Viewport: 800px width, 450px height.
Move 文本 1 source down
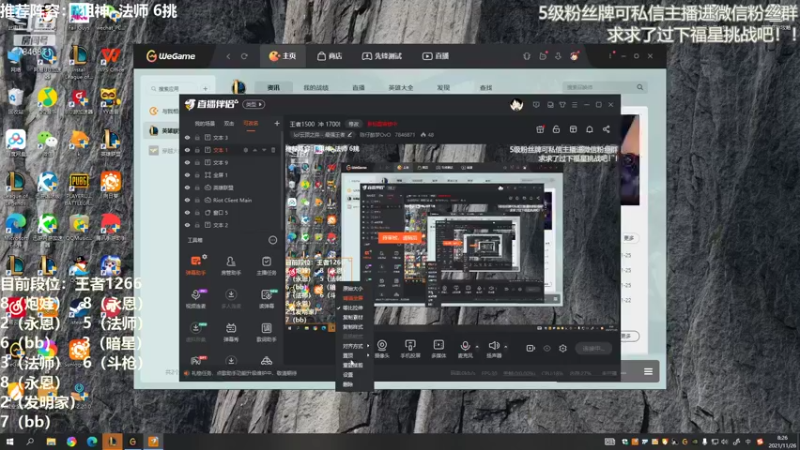coord(264,150)
